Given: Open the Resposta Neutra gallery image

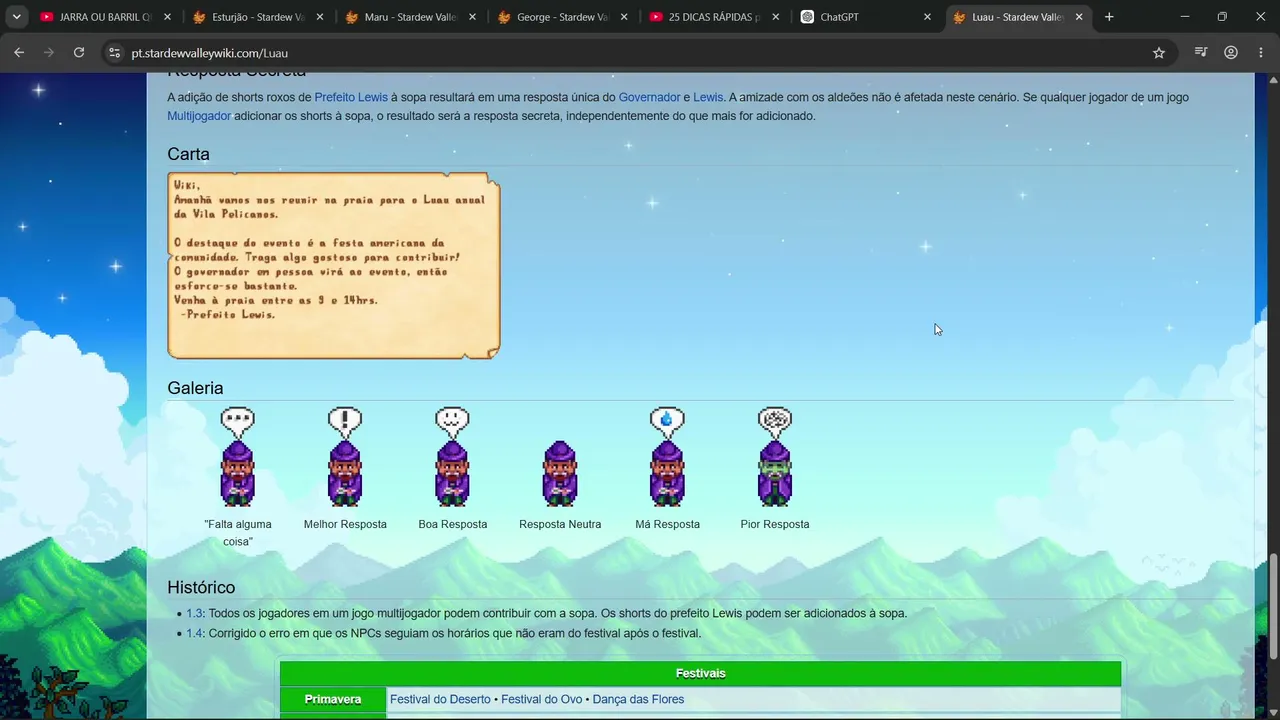Looking at the screenshot, I should (560, 474).
